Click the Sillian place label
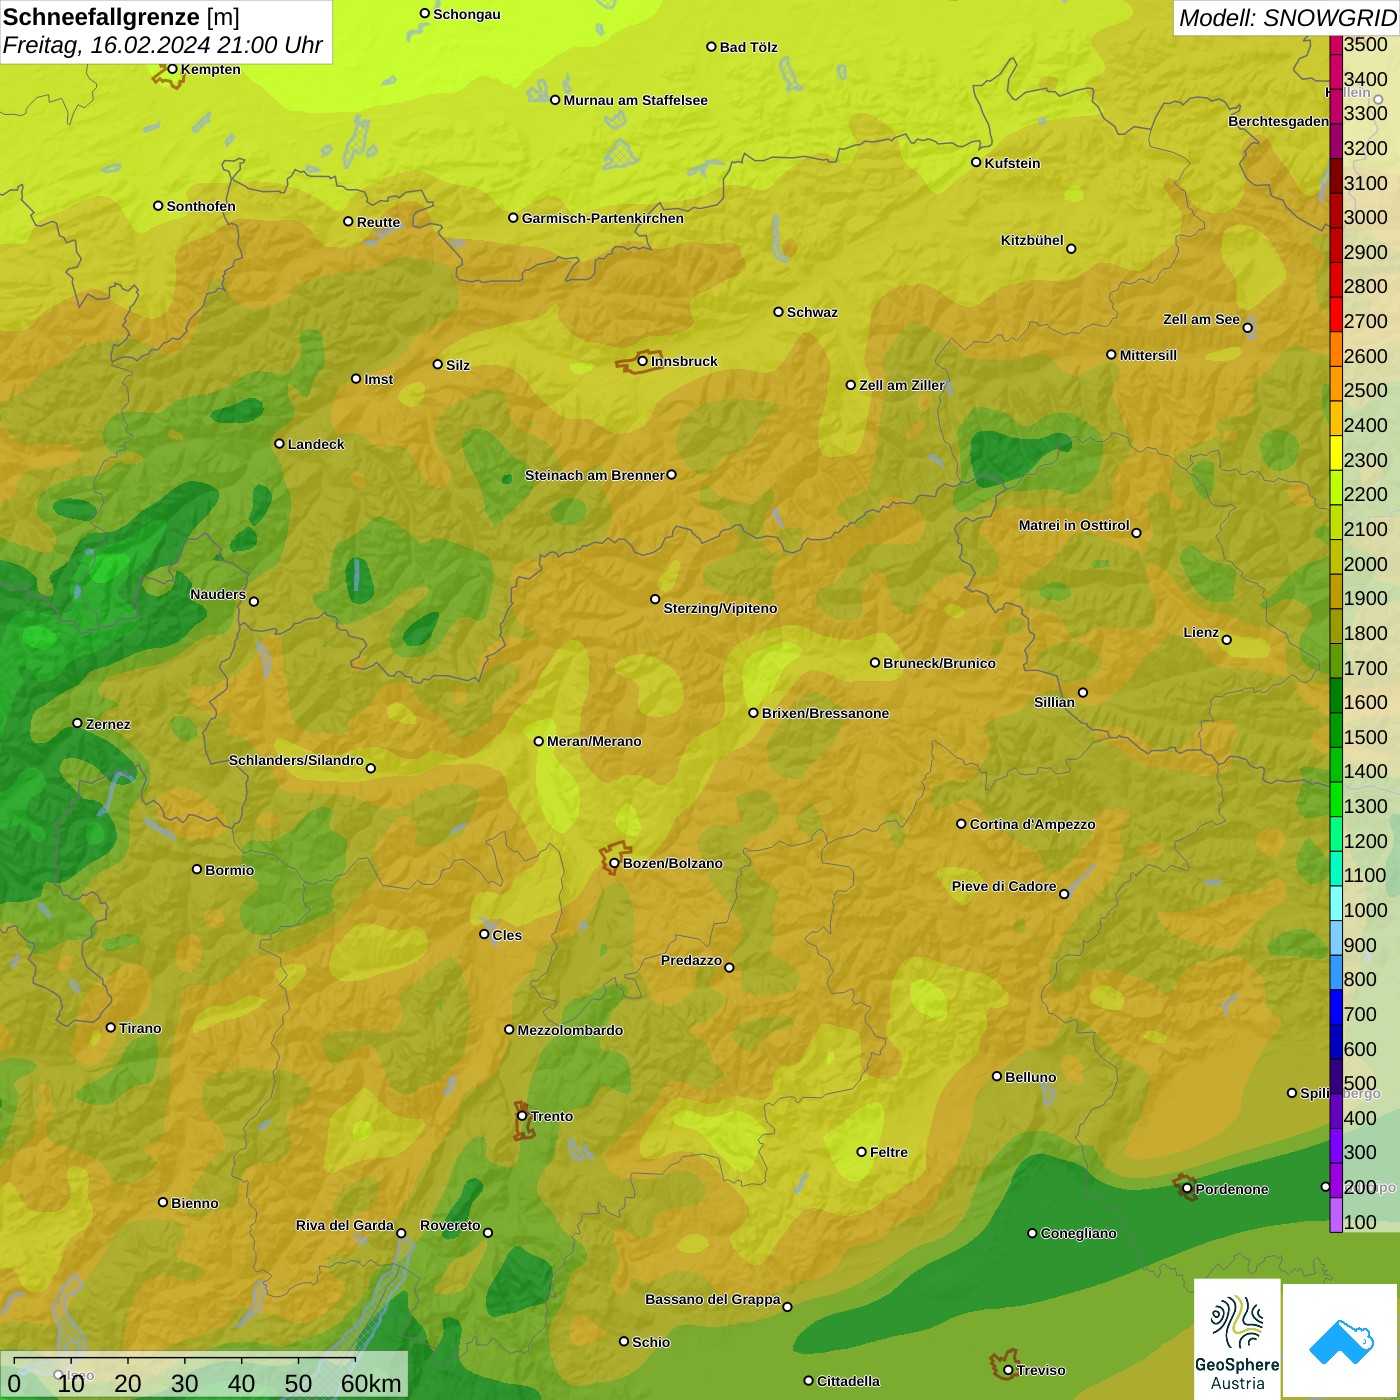The image size is (1400, 1400). (1054, 702)
